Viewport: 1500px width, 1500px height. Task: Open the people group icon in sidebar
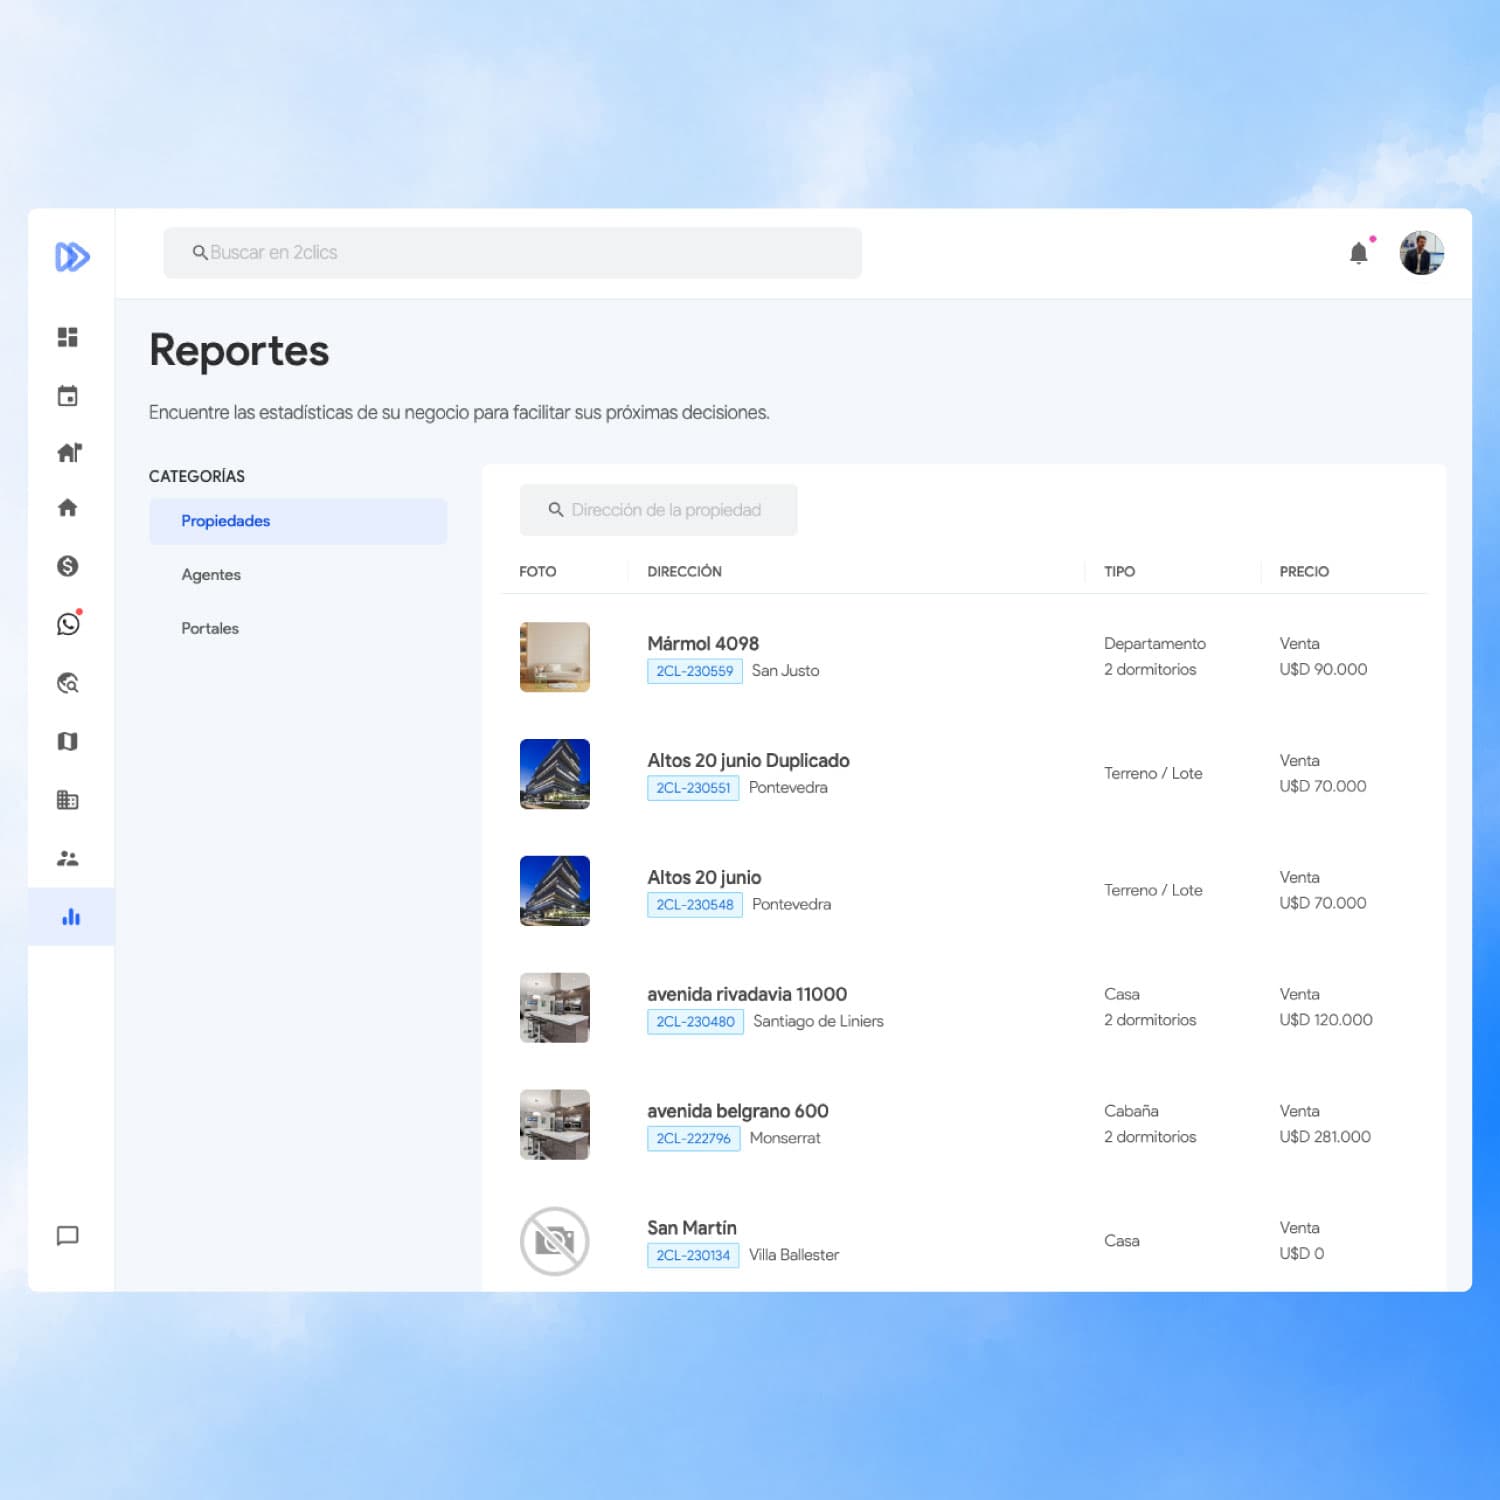pyautogui.click(x=68, y=858)
